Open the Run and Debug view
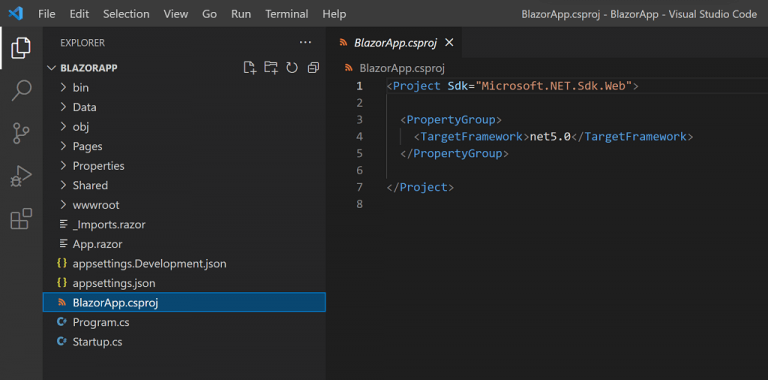 21,176
